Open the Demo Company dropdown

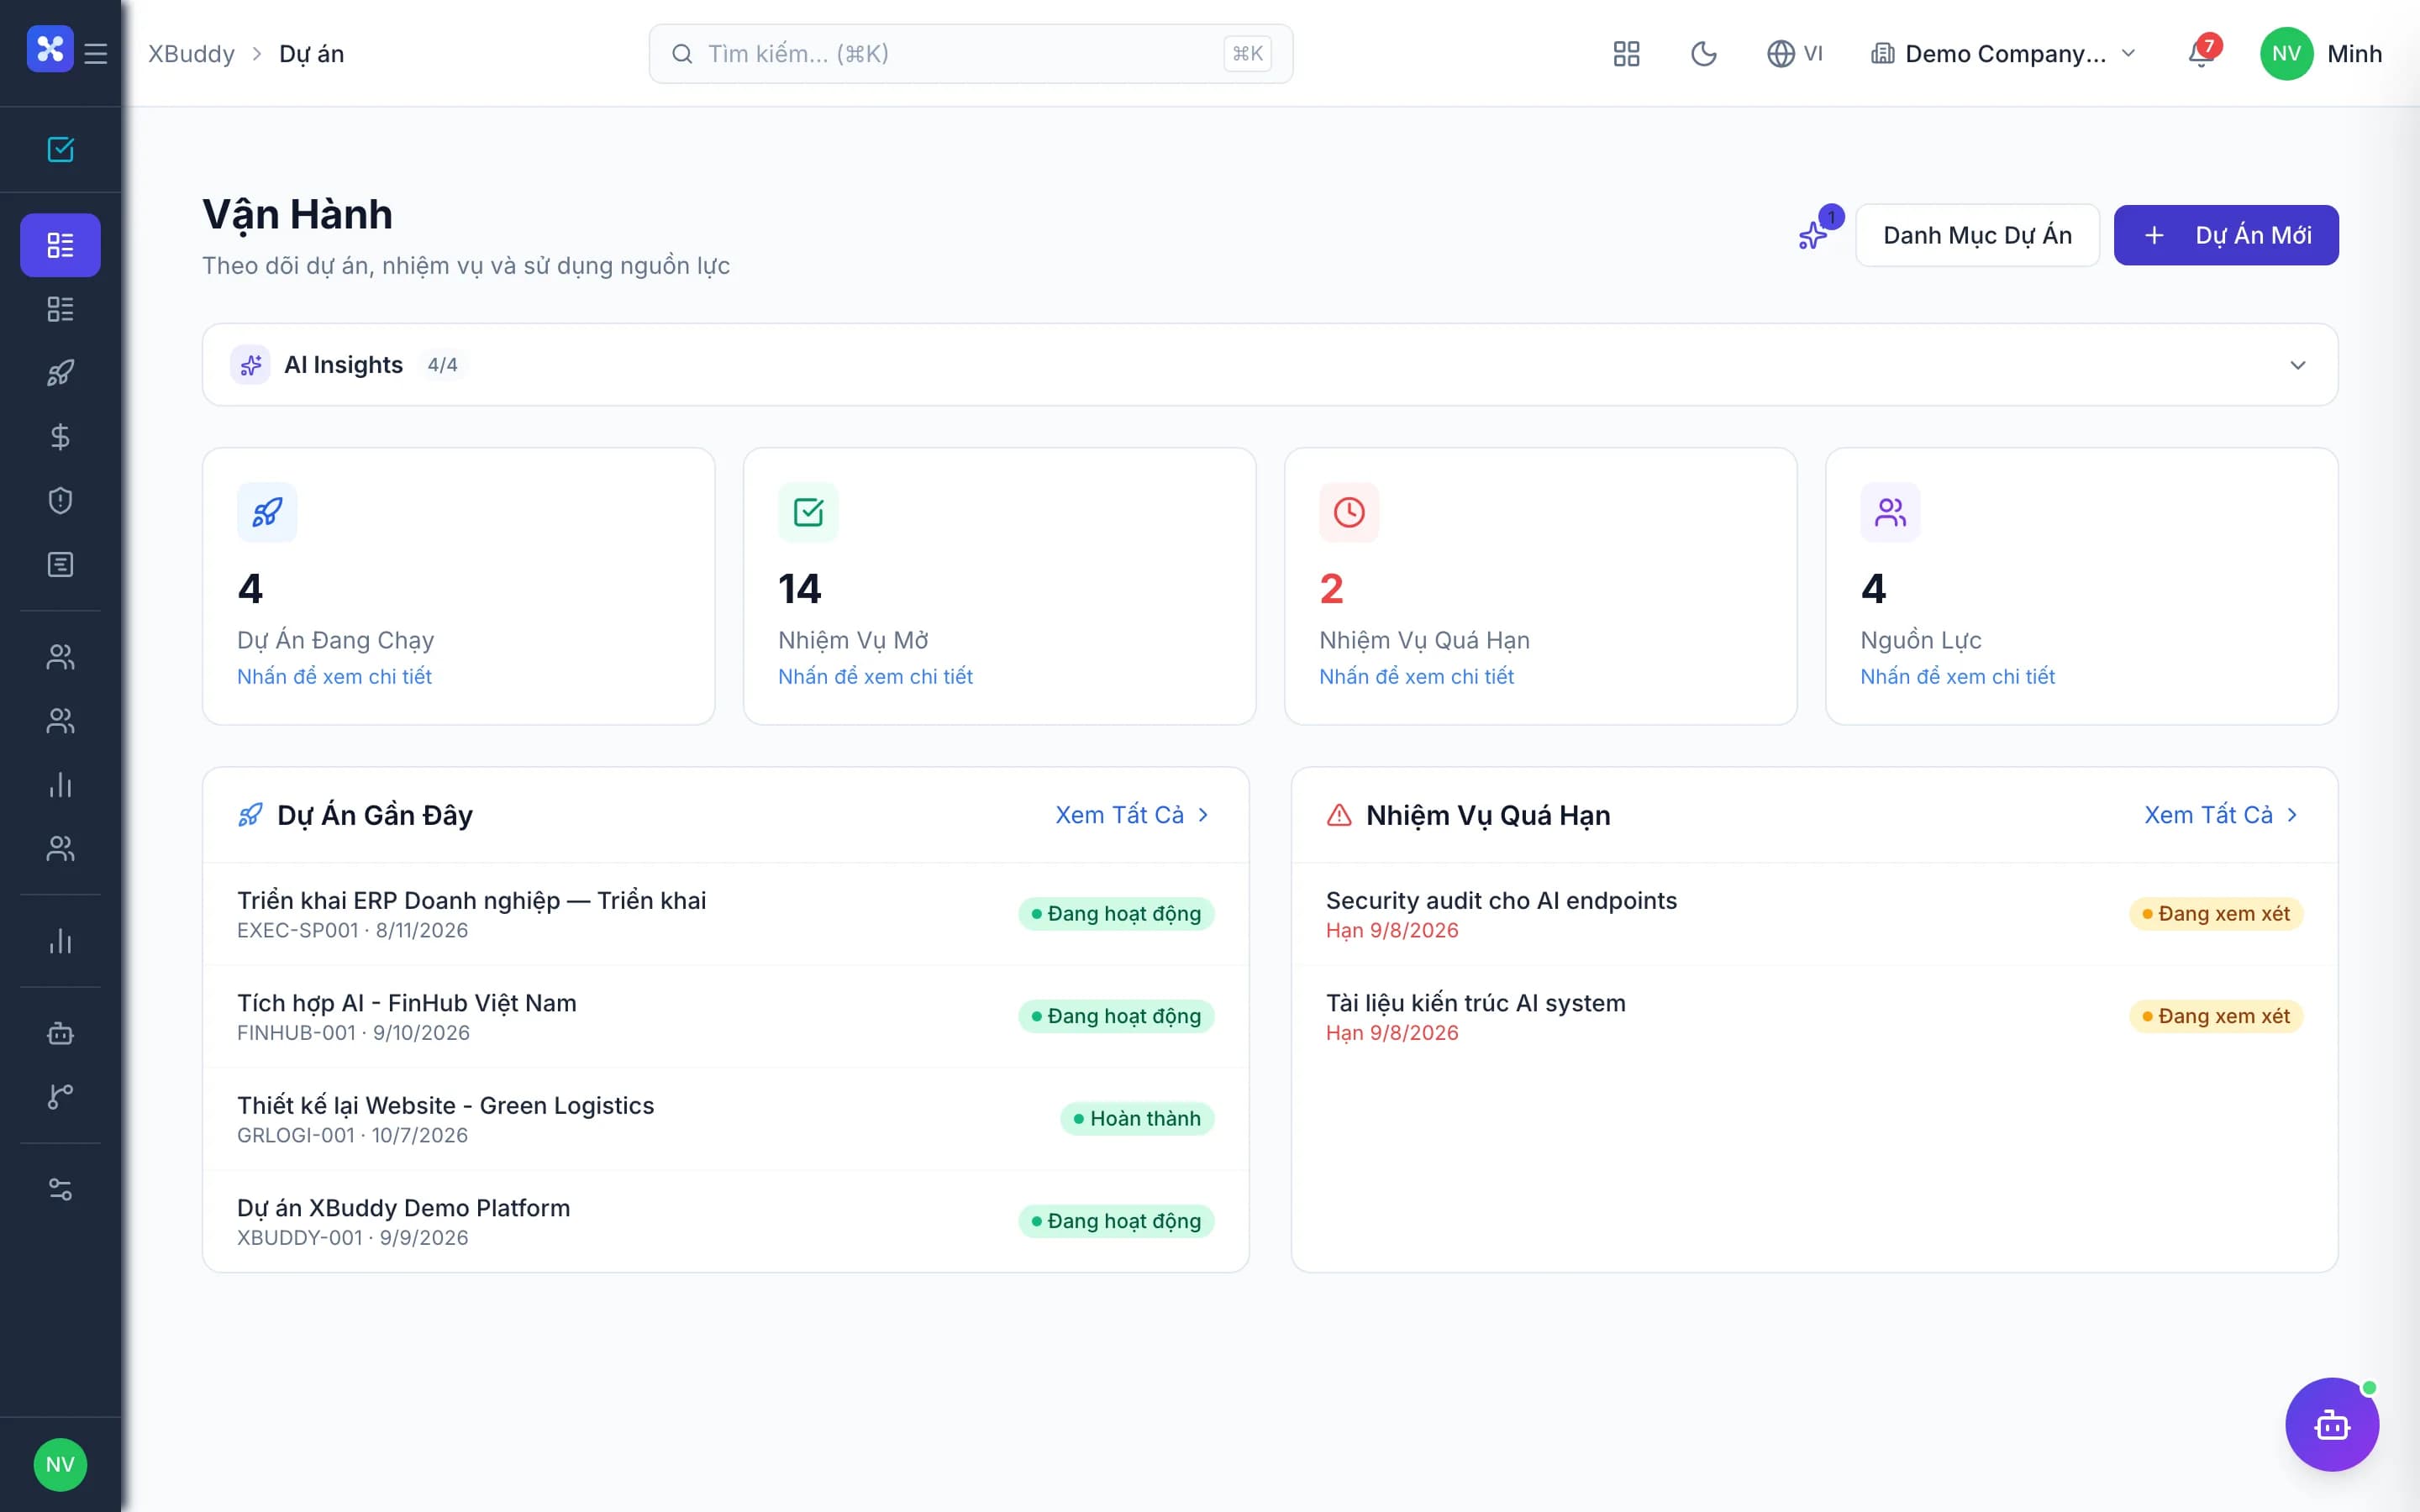(x=2003, y=54)
